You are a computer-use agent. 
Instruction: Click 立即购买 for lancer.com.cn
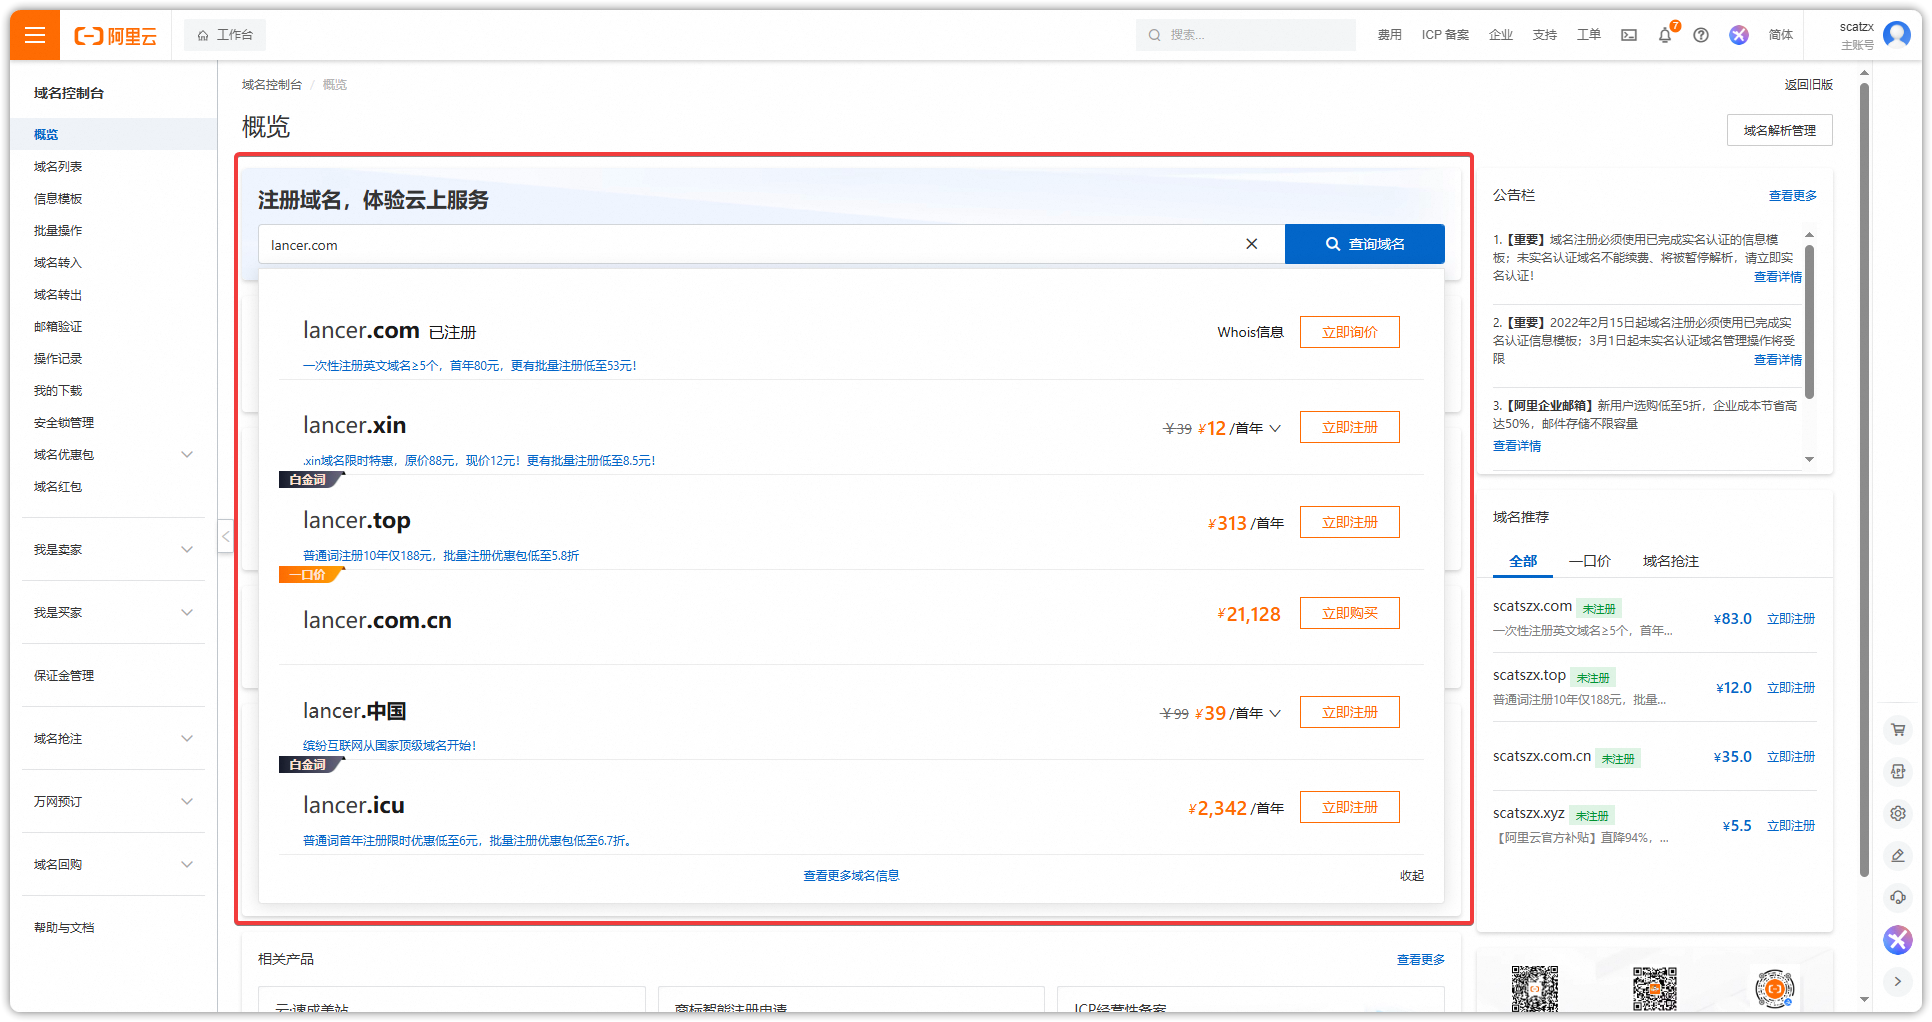[1350, 613]
